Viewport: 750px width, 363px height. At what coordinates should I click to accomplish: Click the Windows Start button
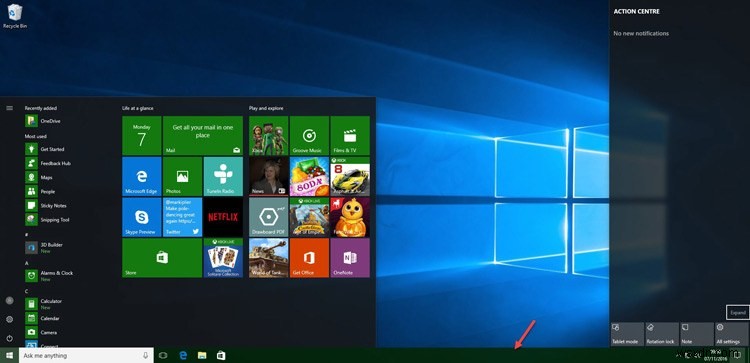tap(9, 355)
